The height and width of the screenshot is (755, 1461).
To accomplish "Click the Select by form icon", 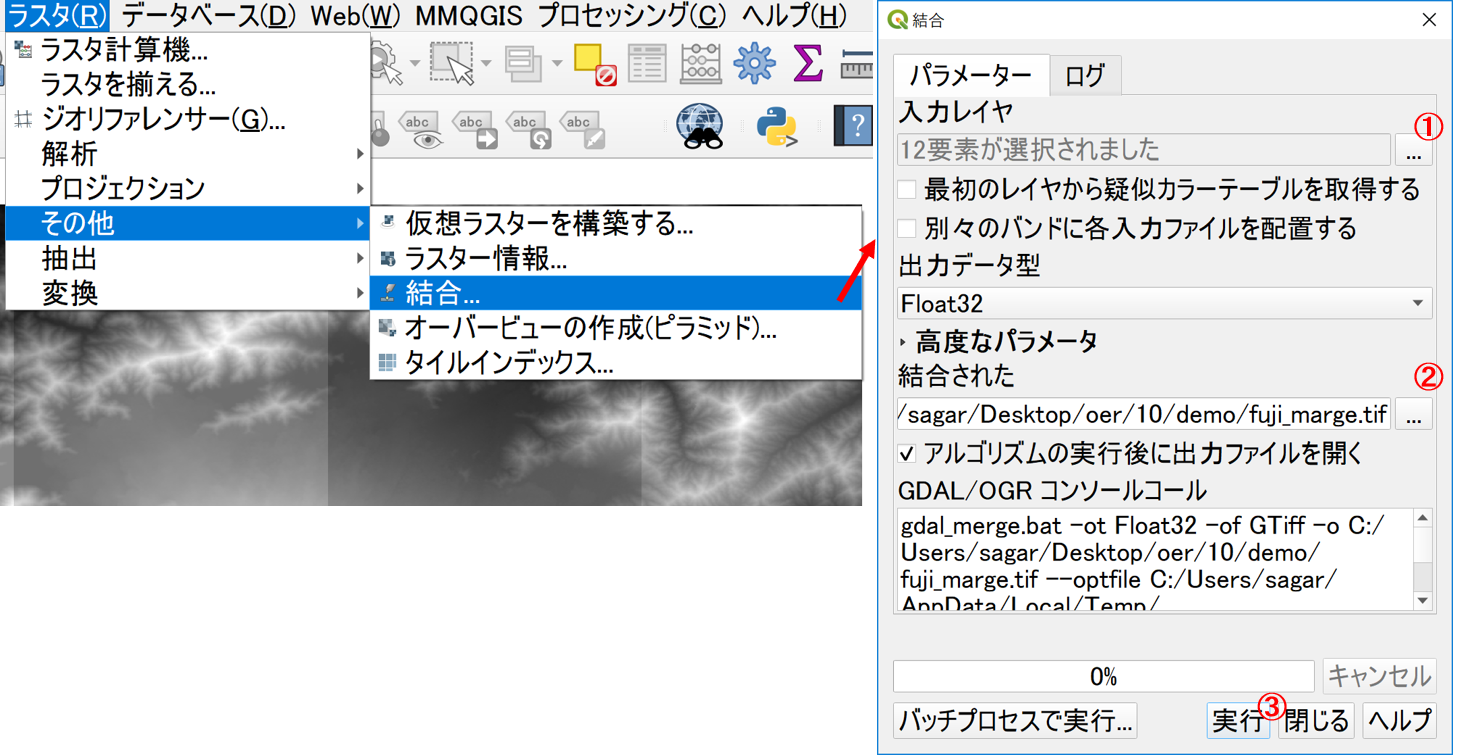I will (x=523, y=63).
